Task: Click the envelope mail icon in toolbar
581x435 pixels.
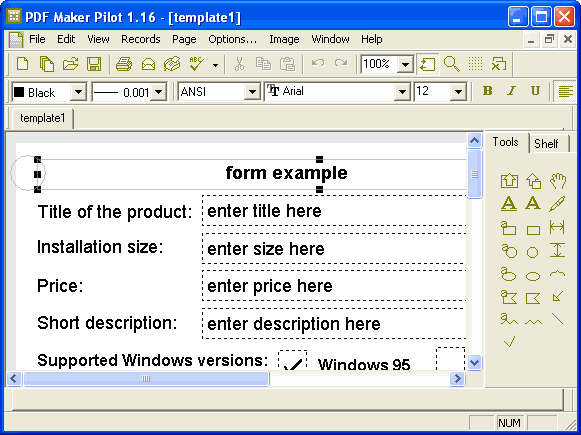Action: coord(148,64)
